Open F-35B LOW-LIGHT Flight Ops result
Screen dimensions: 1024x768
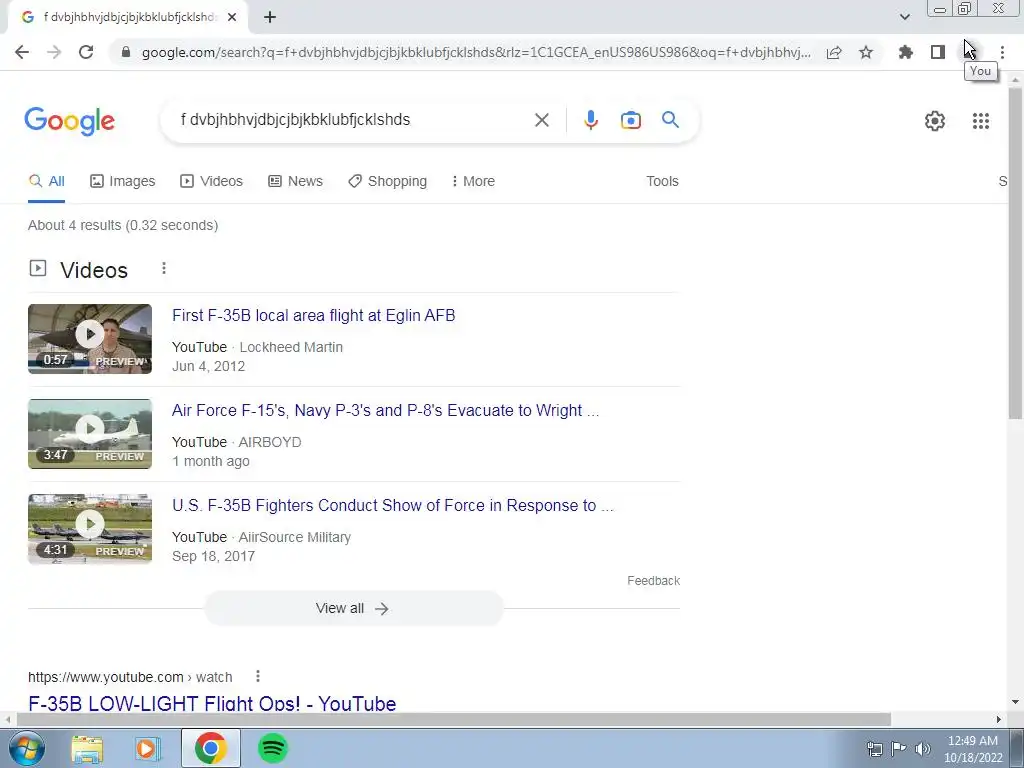pyautogui.click(x=212, y=703)
